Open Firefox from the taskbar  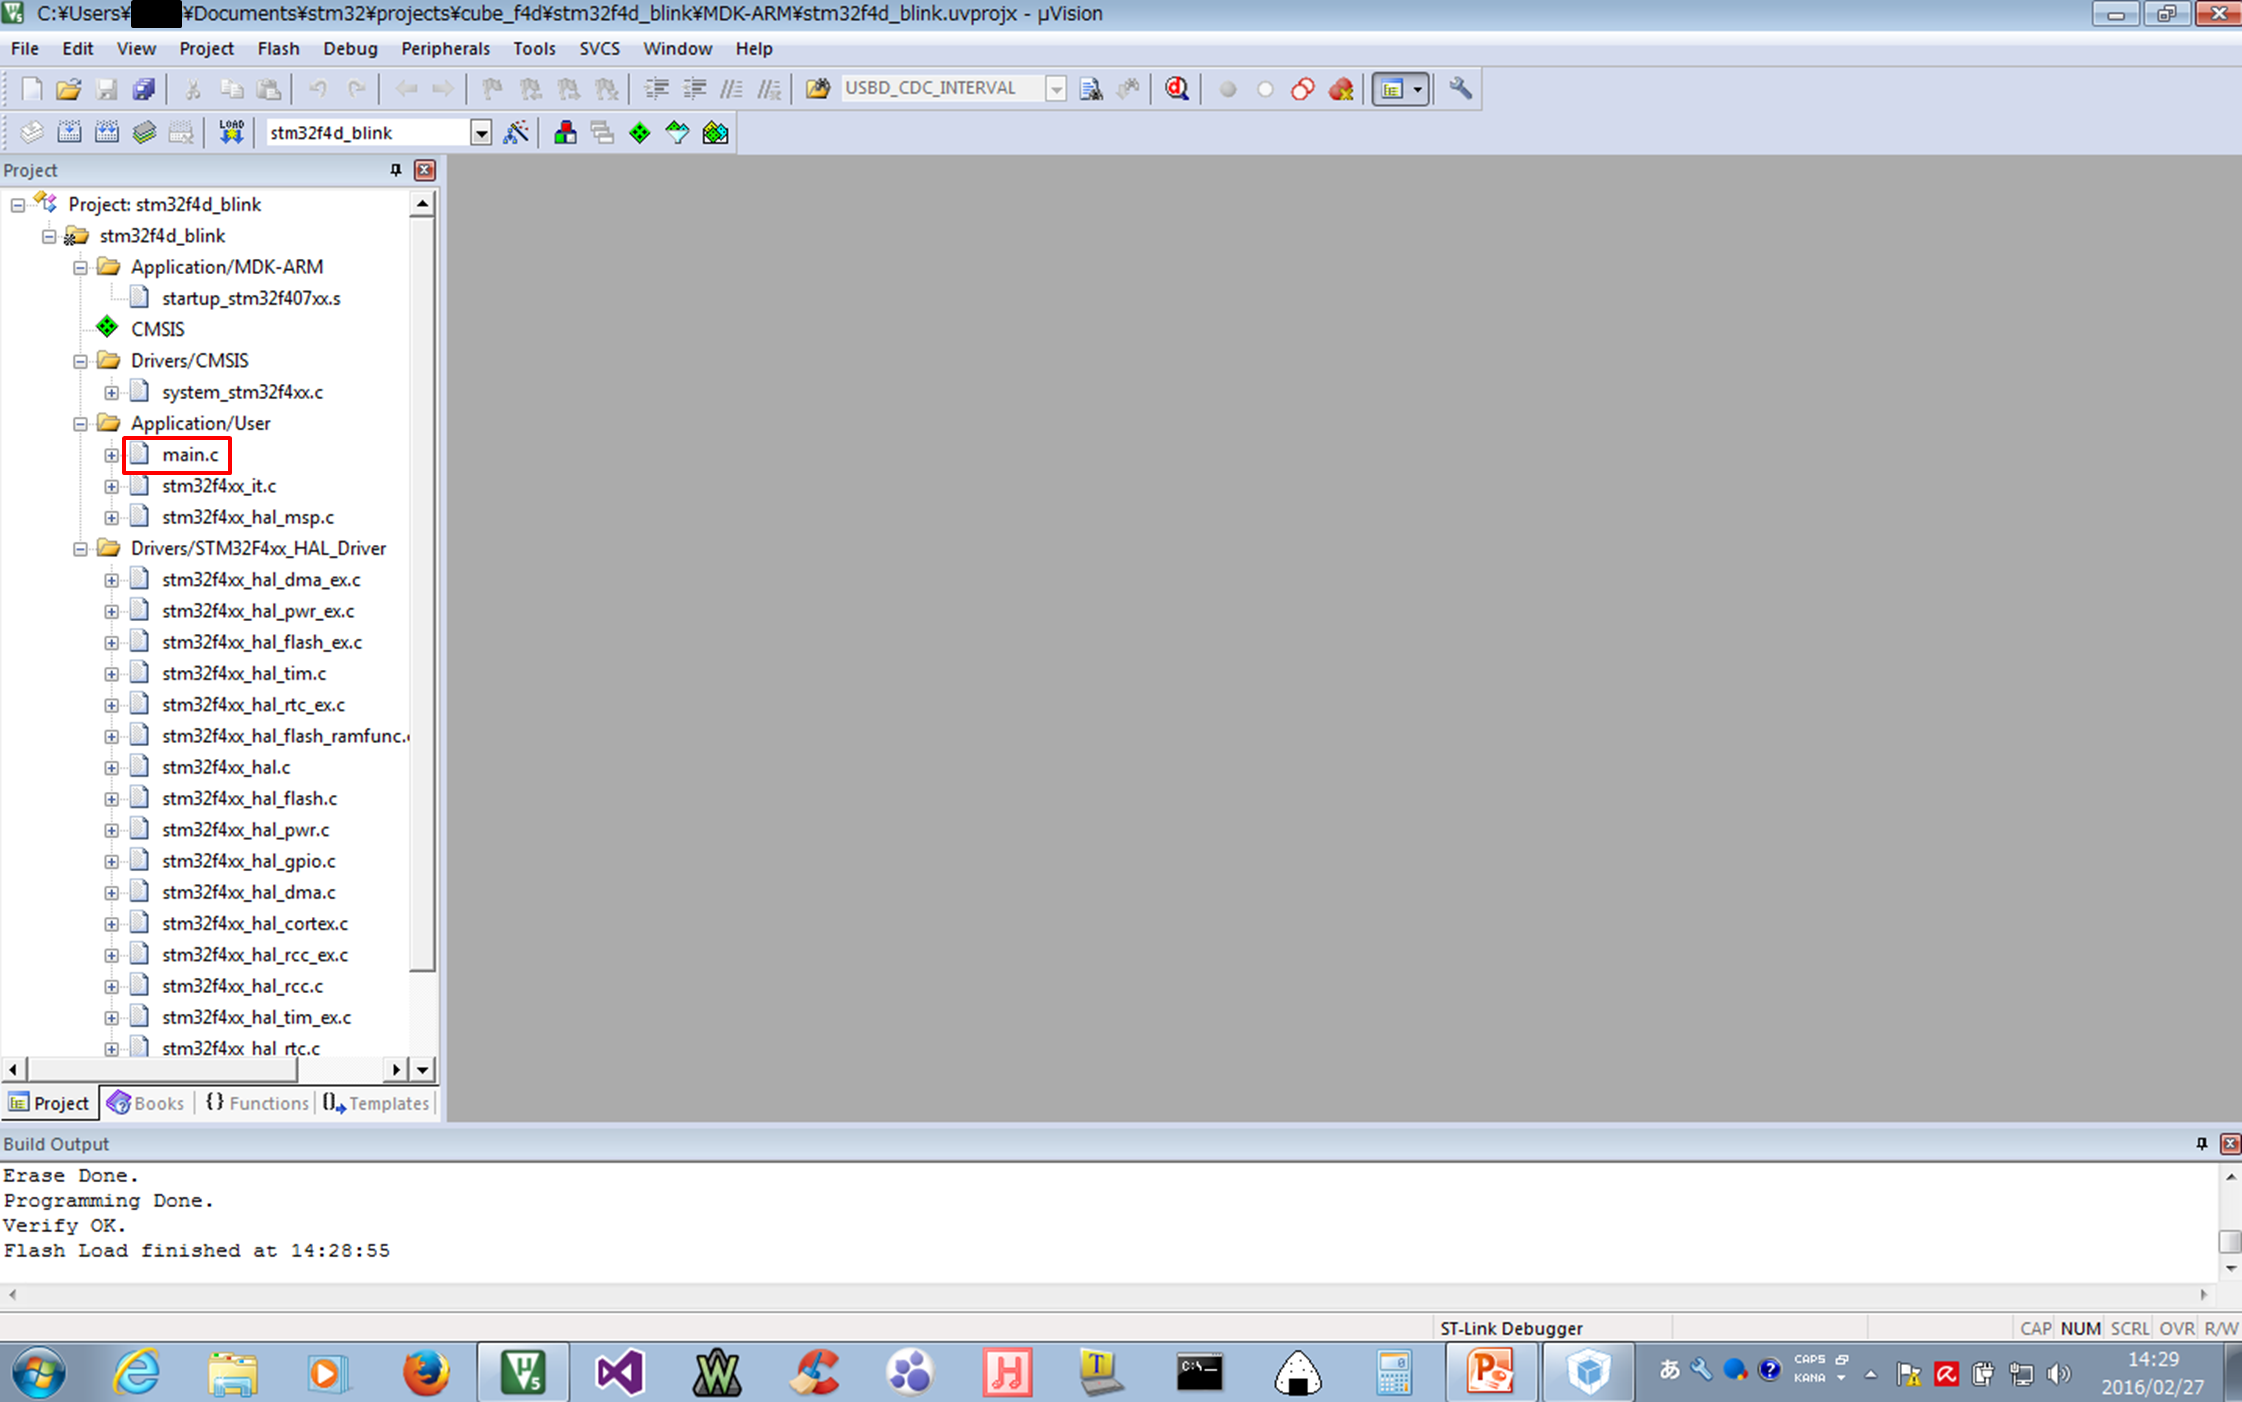click(x=425, y=1371)
